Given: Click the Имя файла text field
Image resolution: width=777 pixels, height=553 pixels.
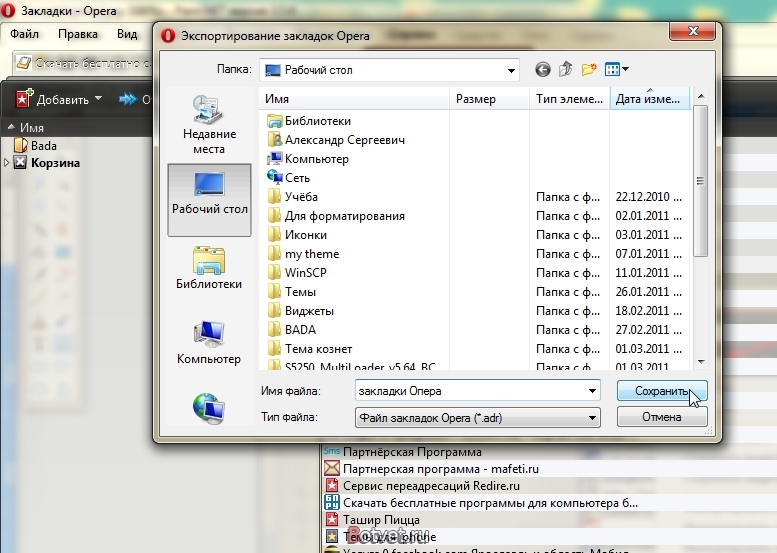Looking at the screenshot, I should [x=470, y=391].
